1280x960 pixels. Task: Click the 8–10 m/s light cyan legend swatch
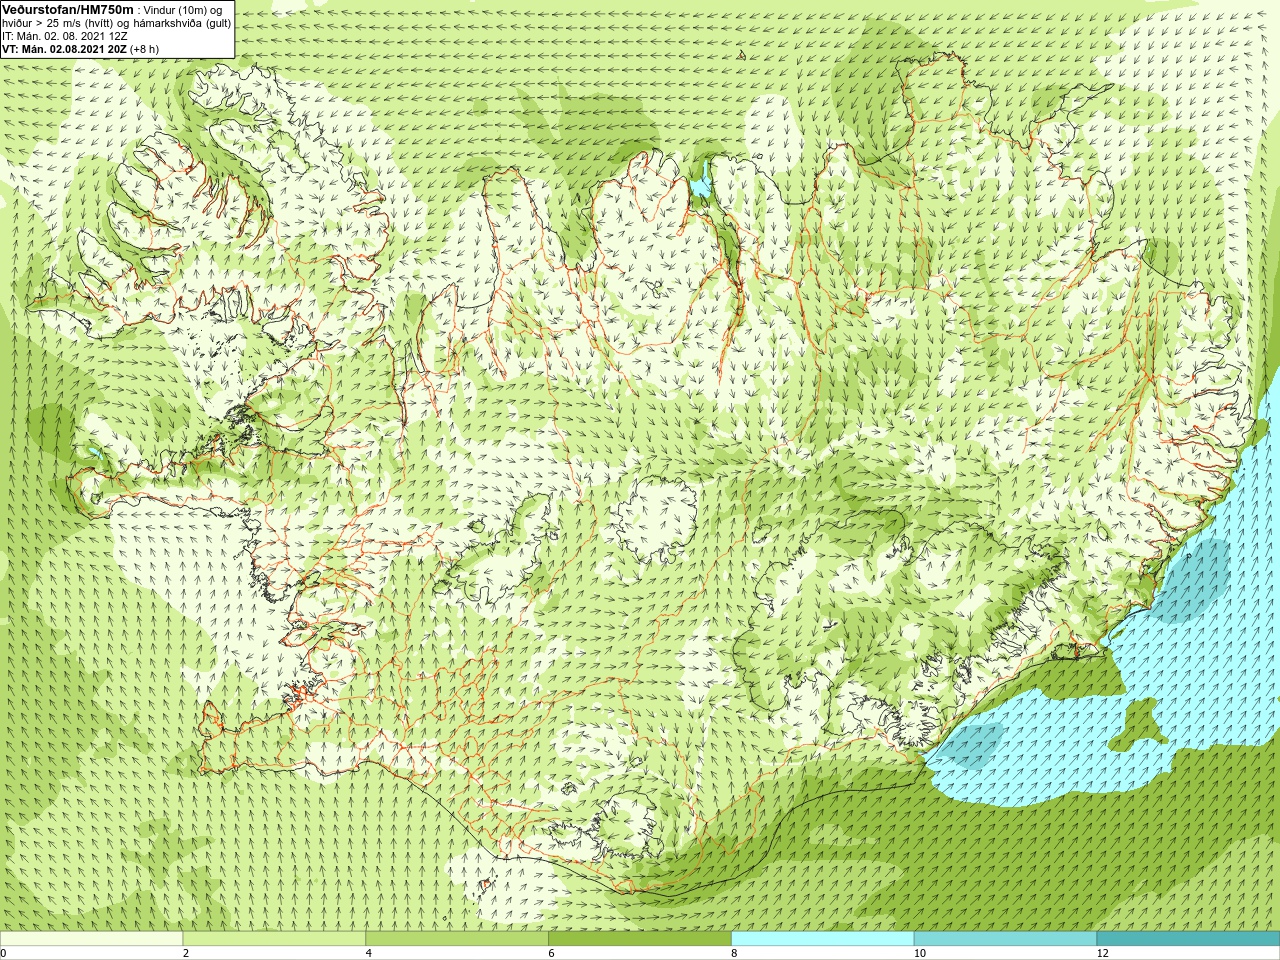pos(822,939)
